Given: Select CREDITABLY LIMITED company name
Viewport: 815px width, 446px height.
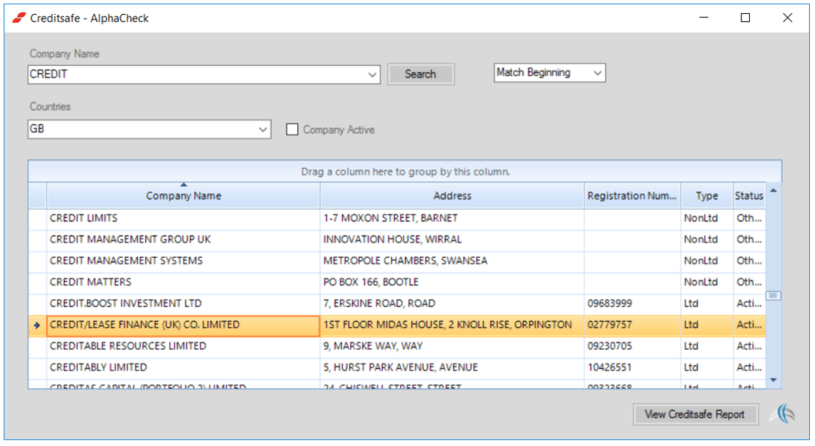Looking at the screenshot, I should tap(98, 368).
